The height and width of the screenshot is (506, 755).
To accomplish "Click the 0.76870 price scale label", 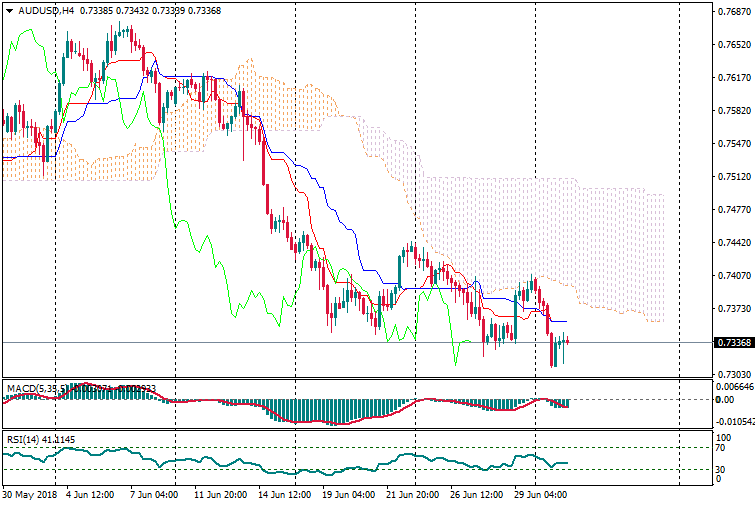I will pos(733,12).
